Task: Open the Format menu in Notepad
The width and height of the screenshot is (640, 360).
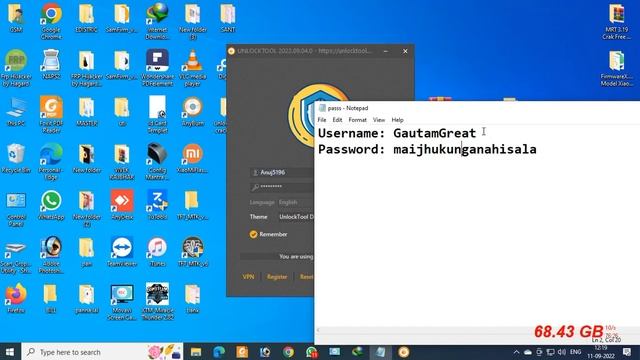Action: [x=358, y=120]
